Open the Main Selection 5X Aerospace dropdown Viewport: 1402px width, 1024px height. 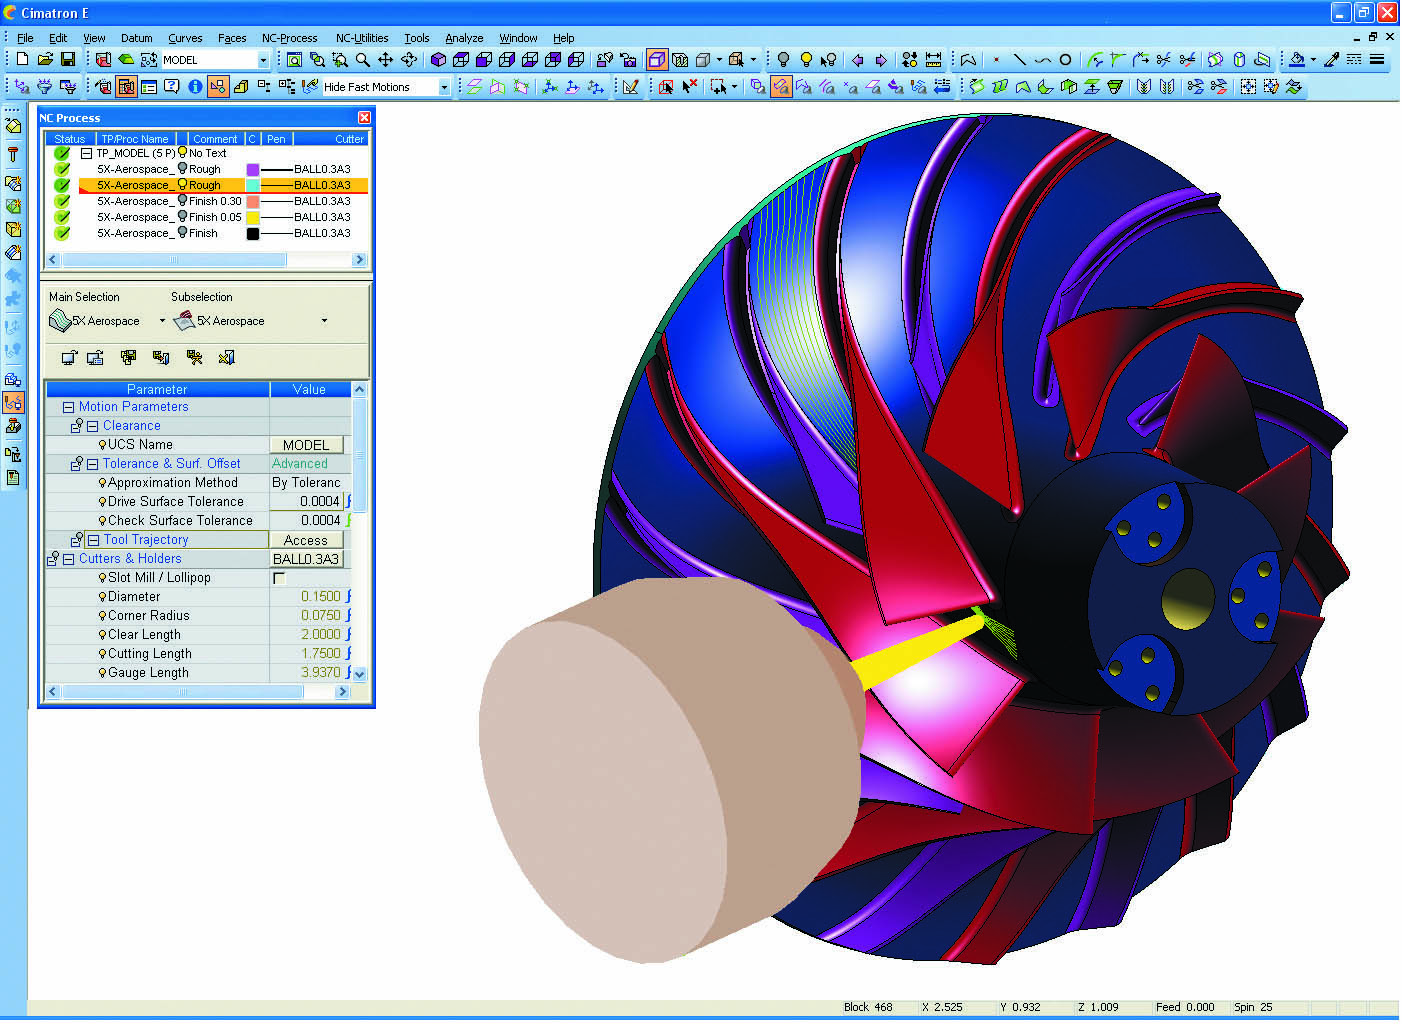pos(162,321)
